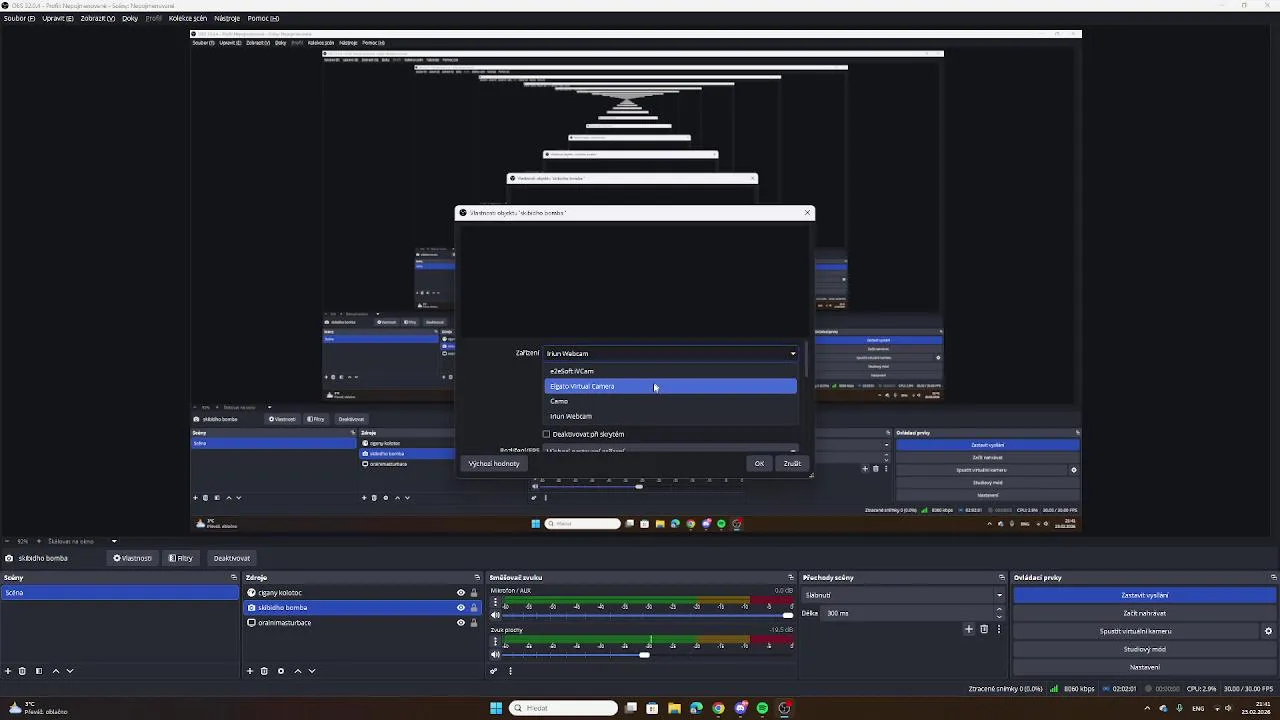Open Mikrofon / AUX channel options dots
The width and height of the screenshot is (1280, 720).
click(x=495, y=603)
